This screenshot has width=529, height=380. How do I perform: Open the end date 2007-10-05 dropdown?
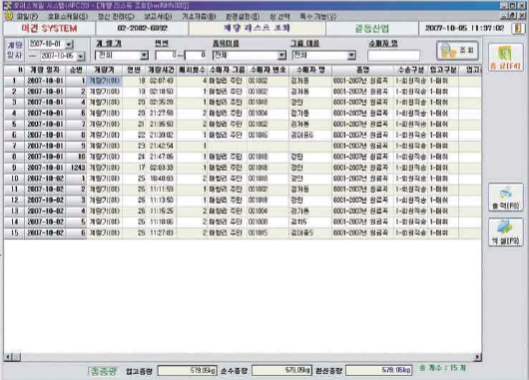point(81,56)
